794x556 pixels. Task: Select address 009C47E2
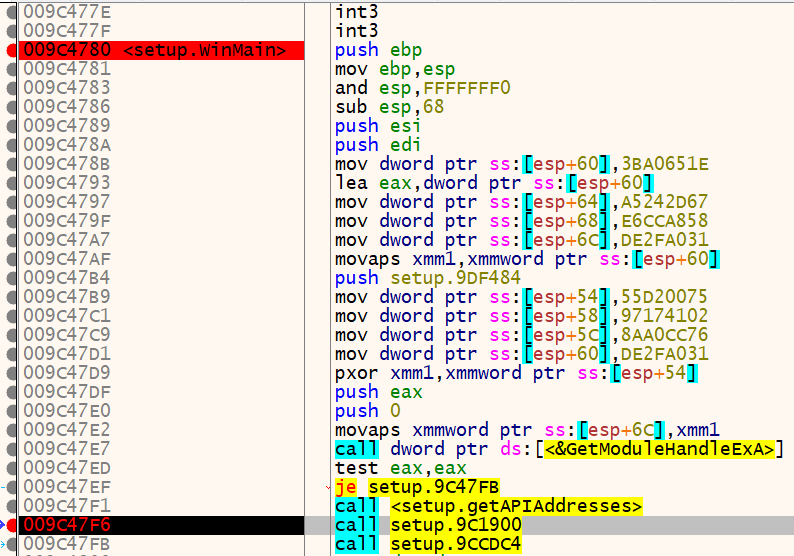(67, 429)
